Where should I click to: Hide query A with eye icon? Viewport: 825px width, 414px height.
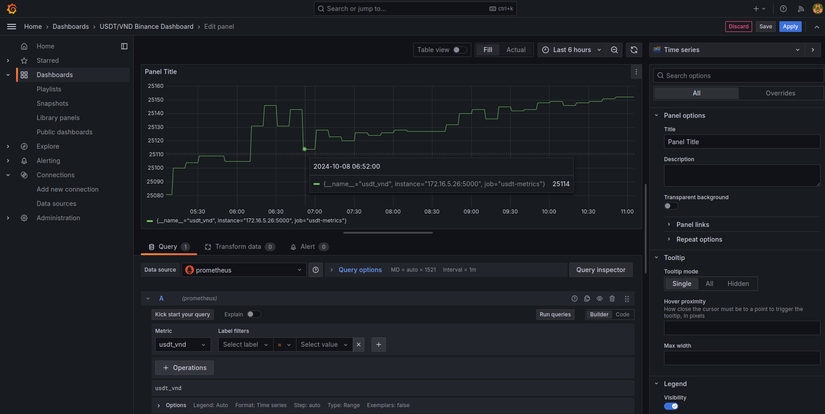tap(599, 298)
